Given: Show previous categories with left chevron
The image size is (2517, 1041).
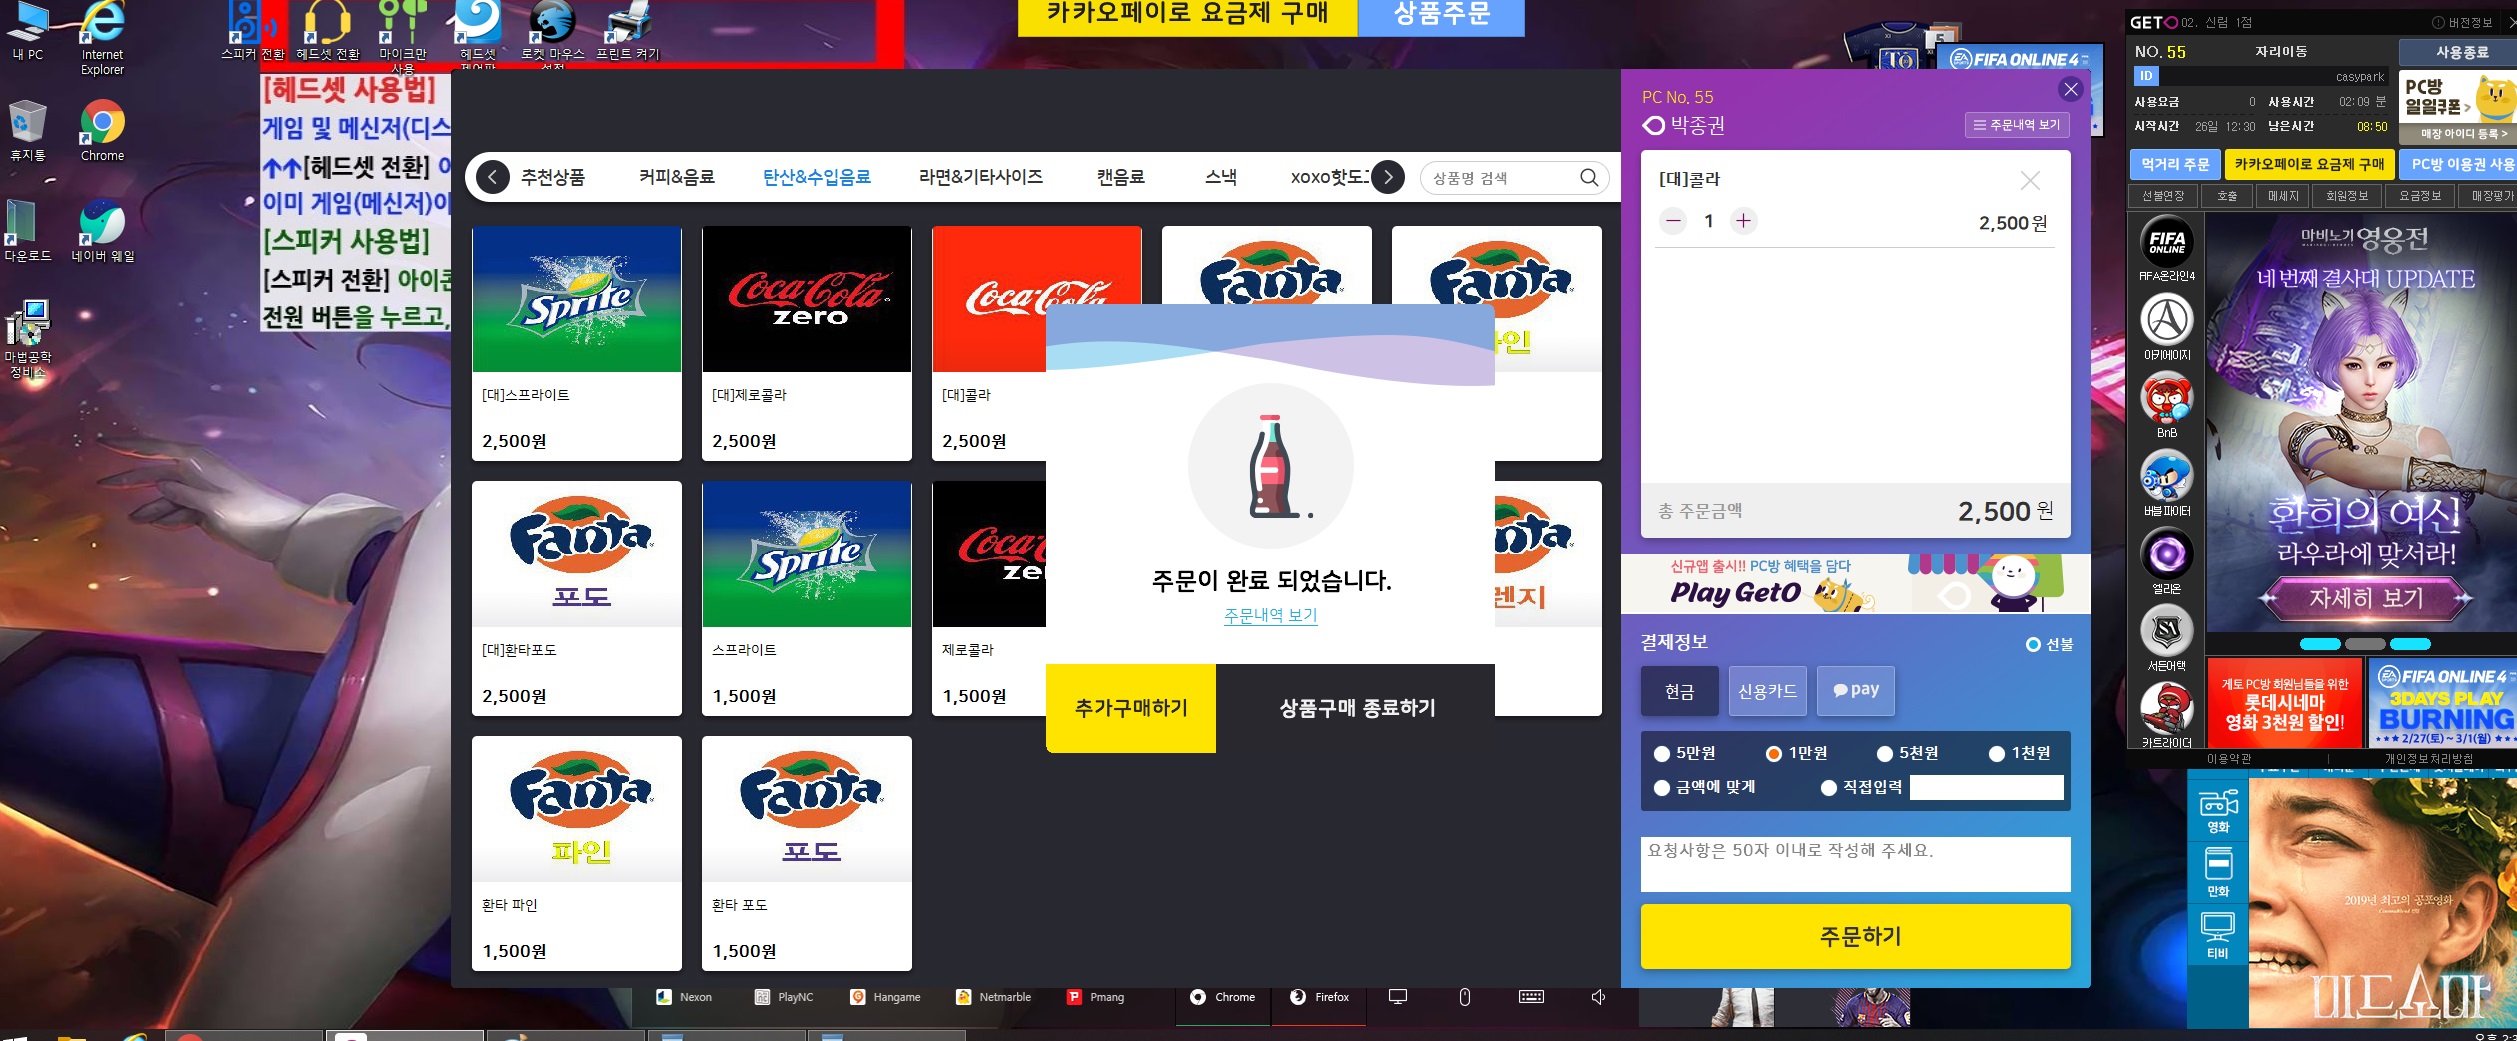Looking at the screenshot, I should pyautogui.click(x=492, y=178).
